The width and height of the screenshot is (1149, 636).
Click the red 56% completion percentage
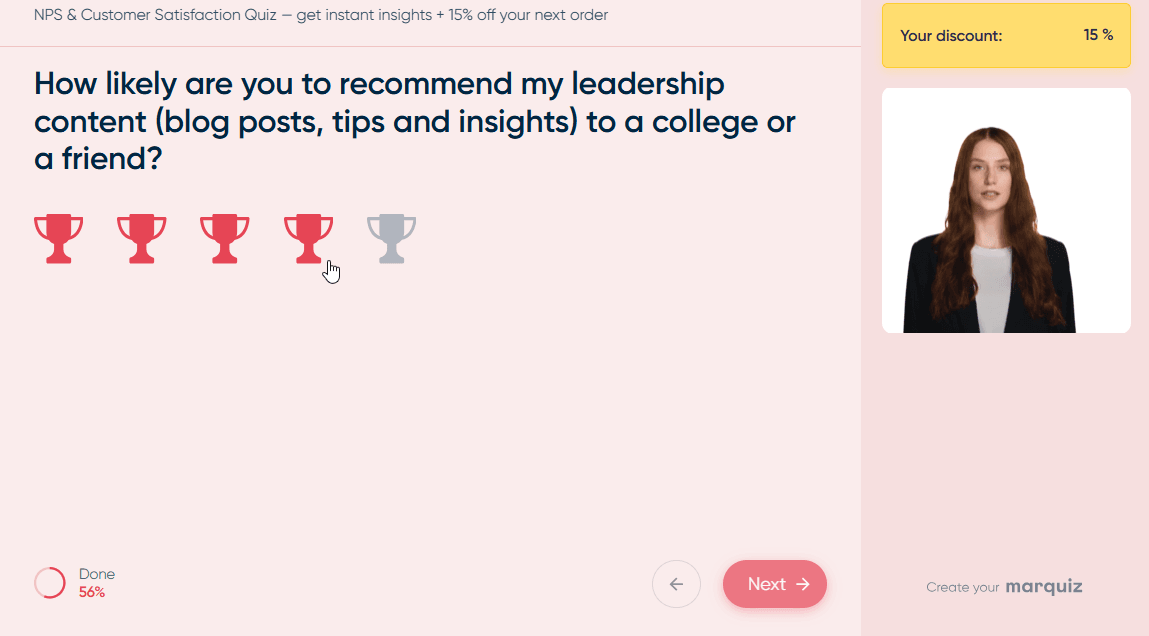(x=92, y=592)
